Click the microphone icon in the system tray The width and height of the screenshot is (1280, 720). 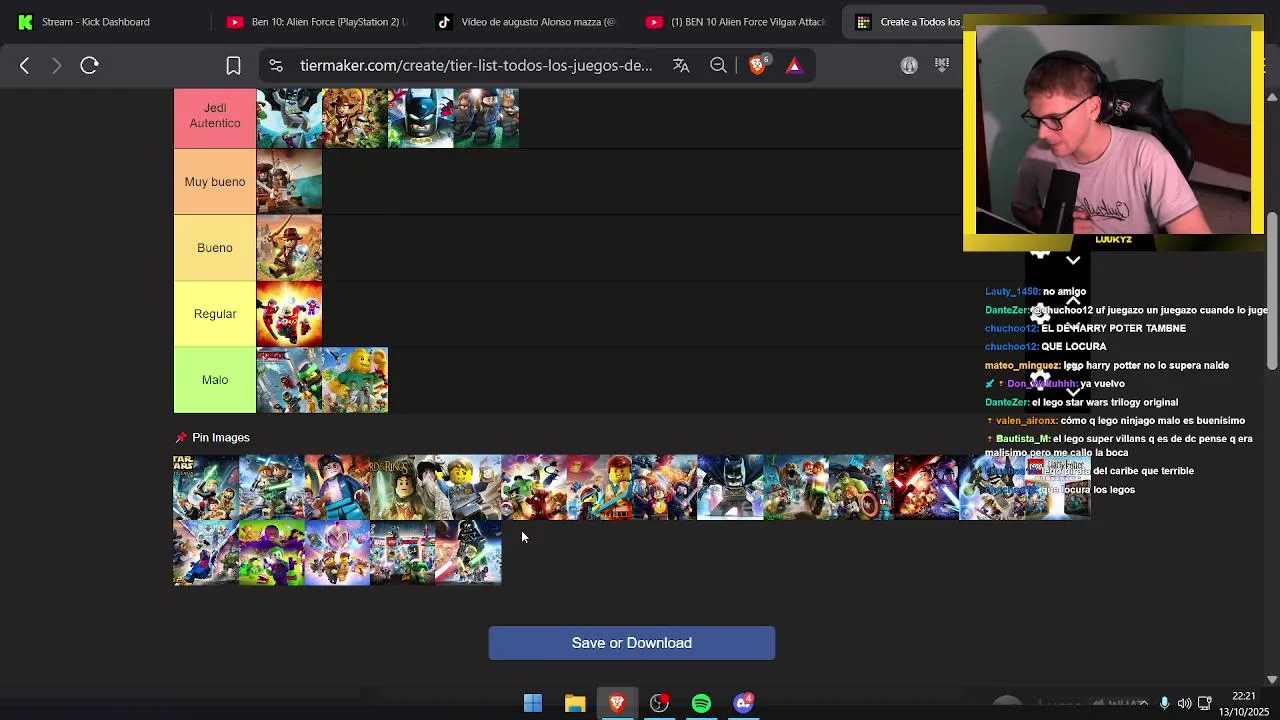(1164, 704)
